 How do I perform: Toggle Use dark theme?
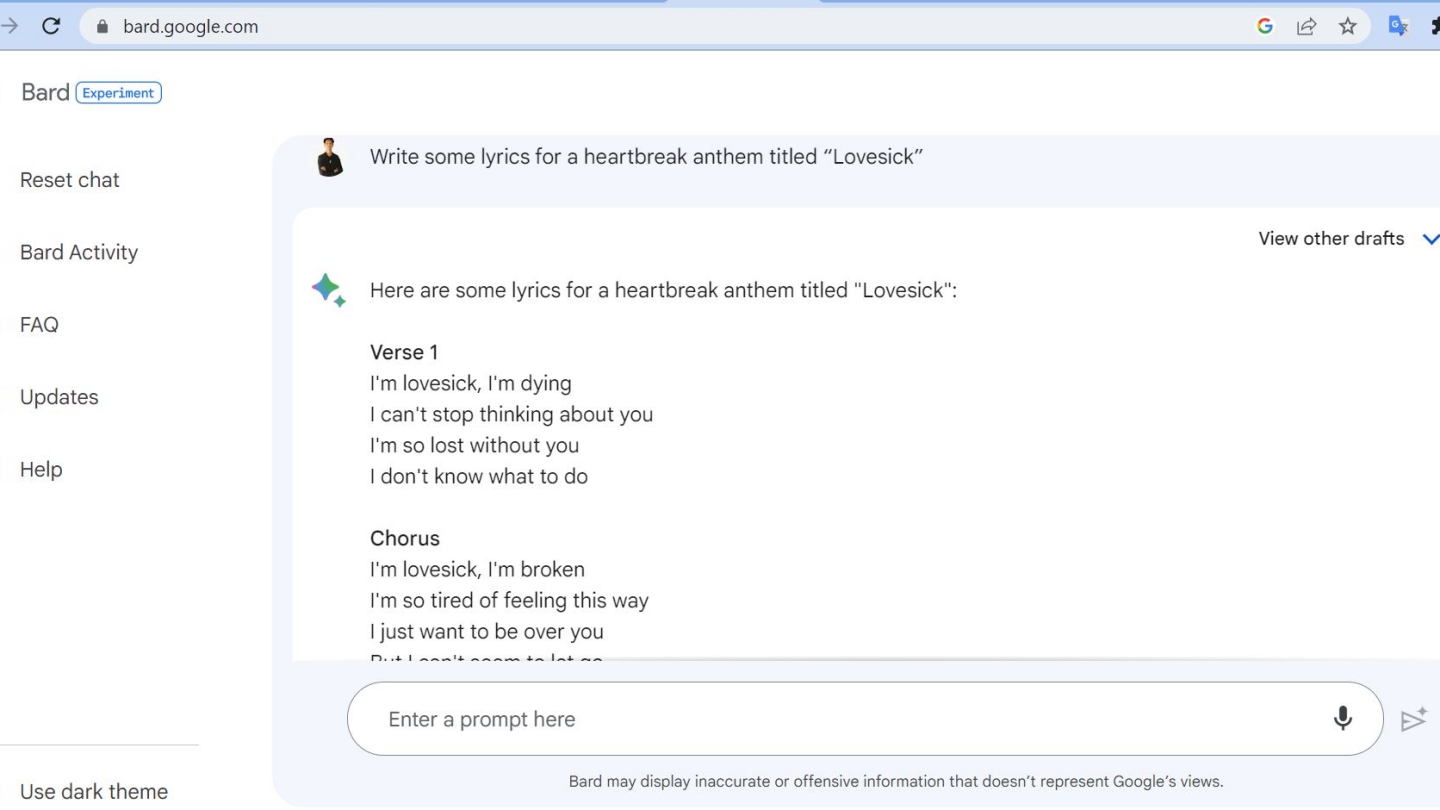coord(94,791)
